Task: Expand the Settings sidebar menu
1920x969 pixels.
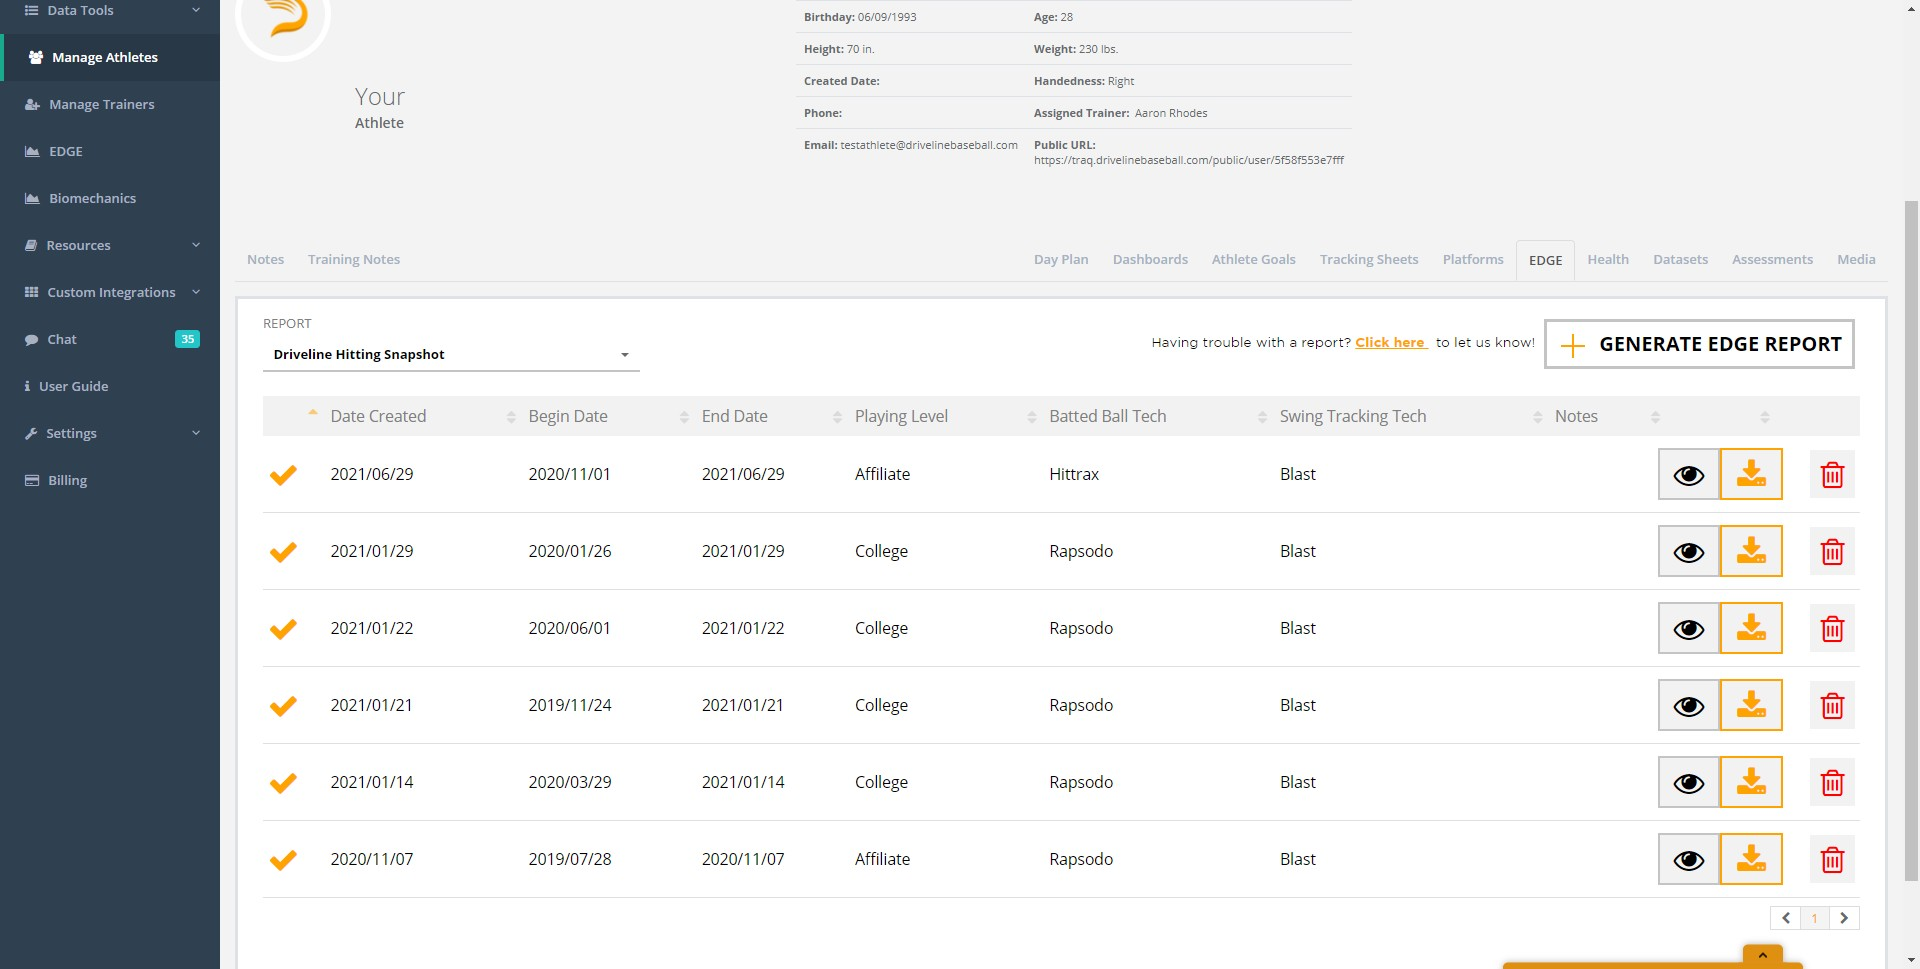Action: pyautogui.click(x=110, y=433)
